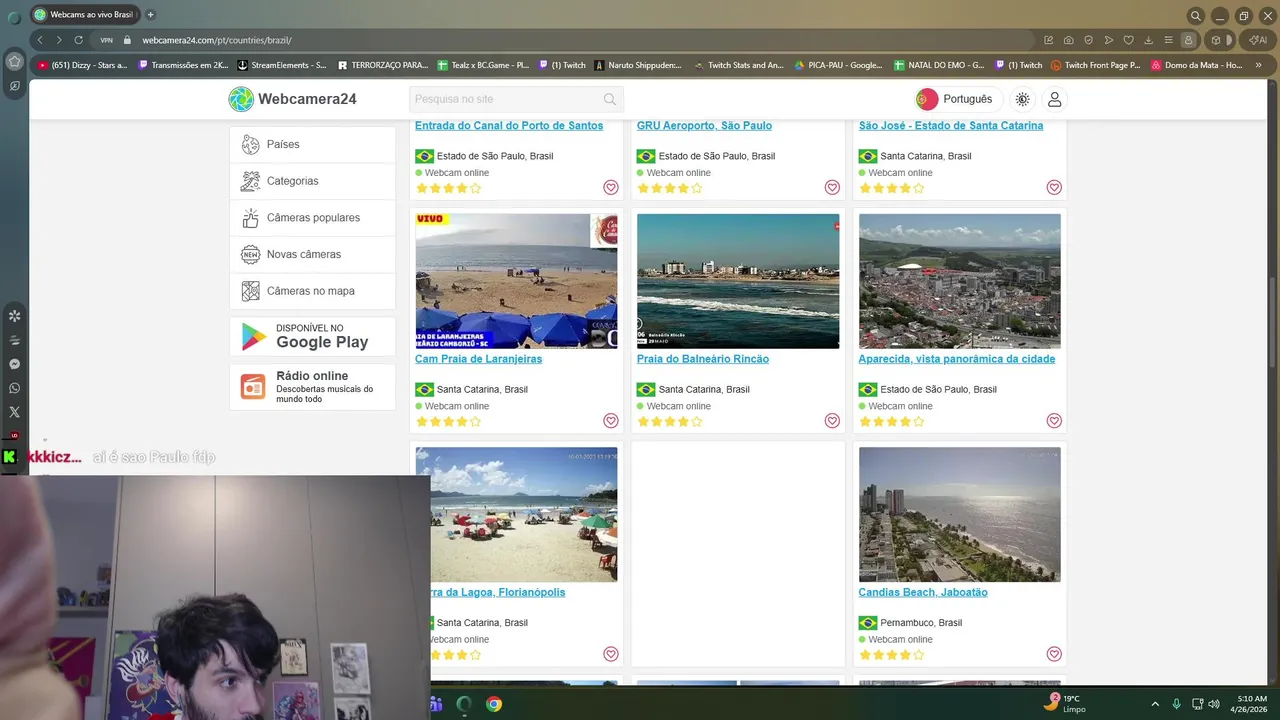Viewport: 1280px width, 720px height.
Task: Click the taskbar volume speaker icon
Action: tap(1214, 704)
